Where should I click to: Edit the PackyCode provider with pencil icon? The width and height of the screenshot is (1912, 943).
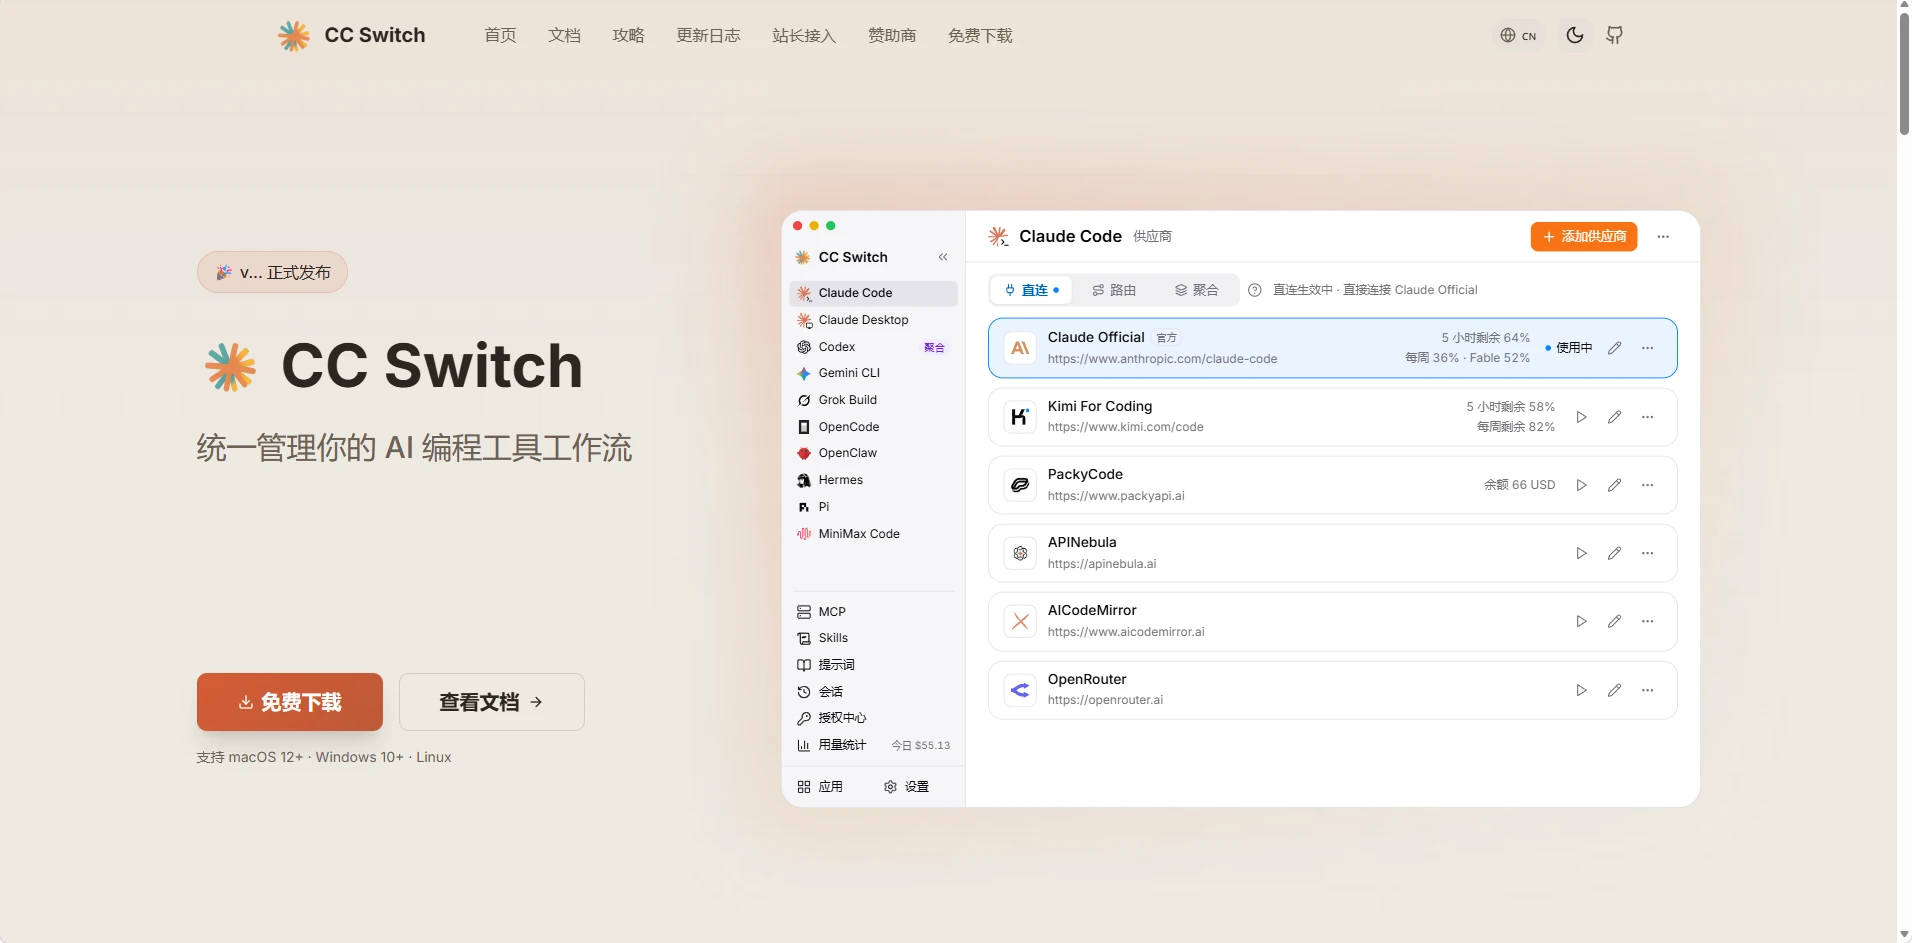1614,485
